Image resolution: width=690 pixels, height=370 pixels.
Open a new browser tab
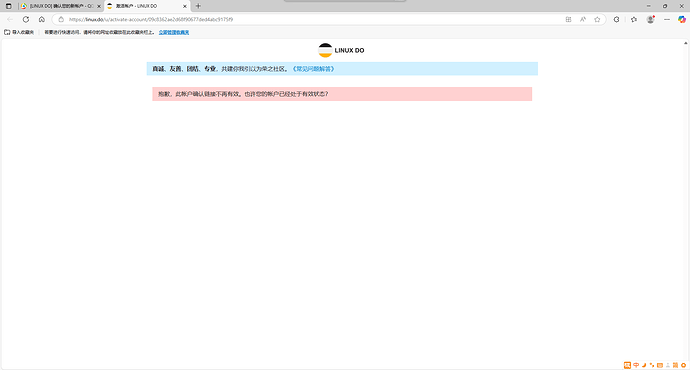198,6
